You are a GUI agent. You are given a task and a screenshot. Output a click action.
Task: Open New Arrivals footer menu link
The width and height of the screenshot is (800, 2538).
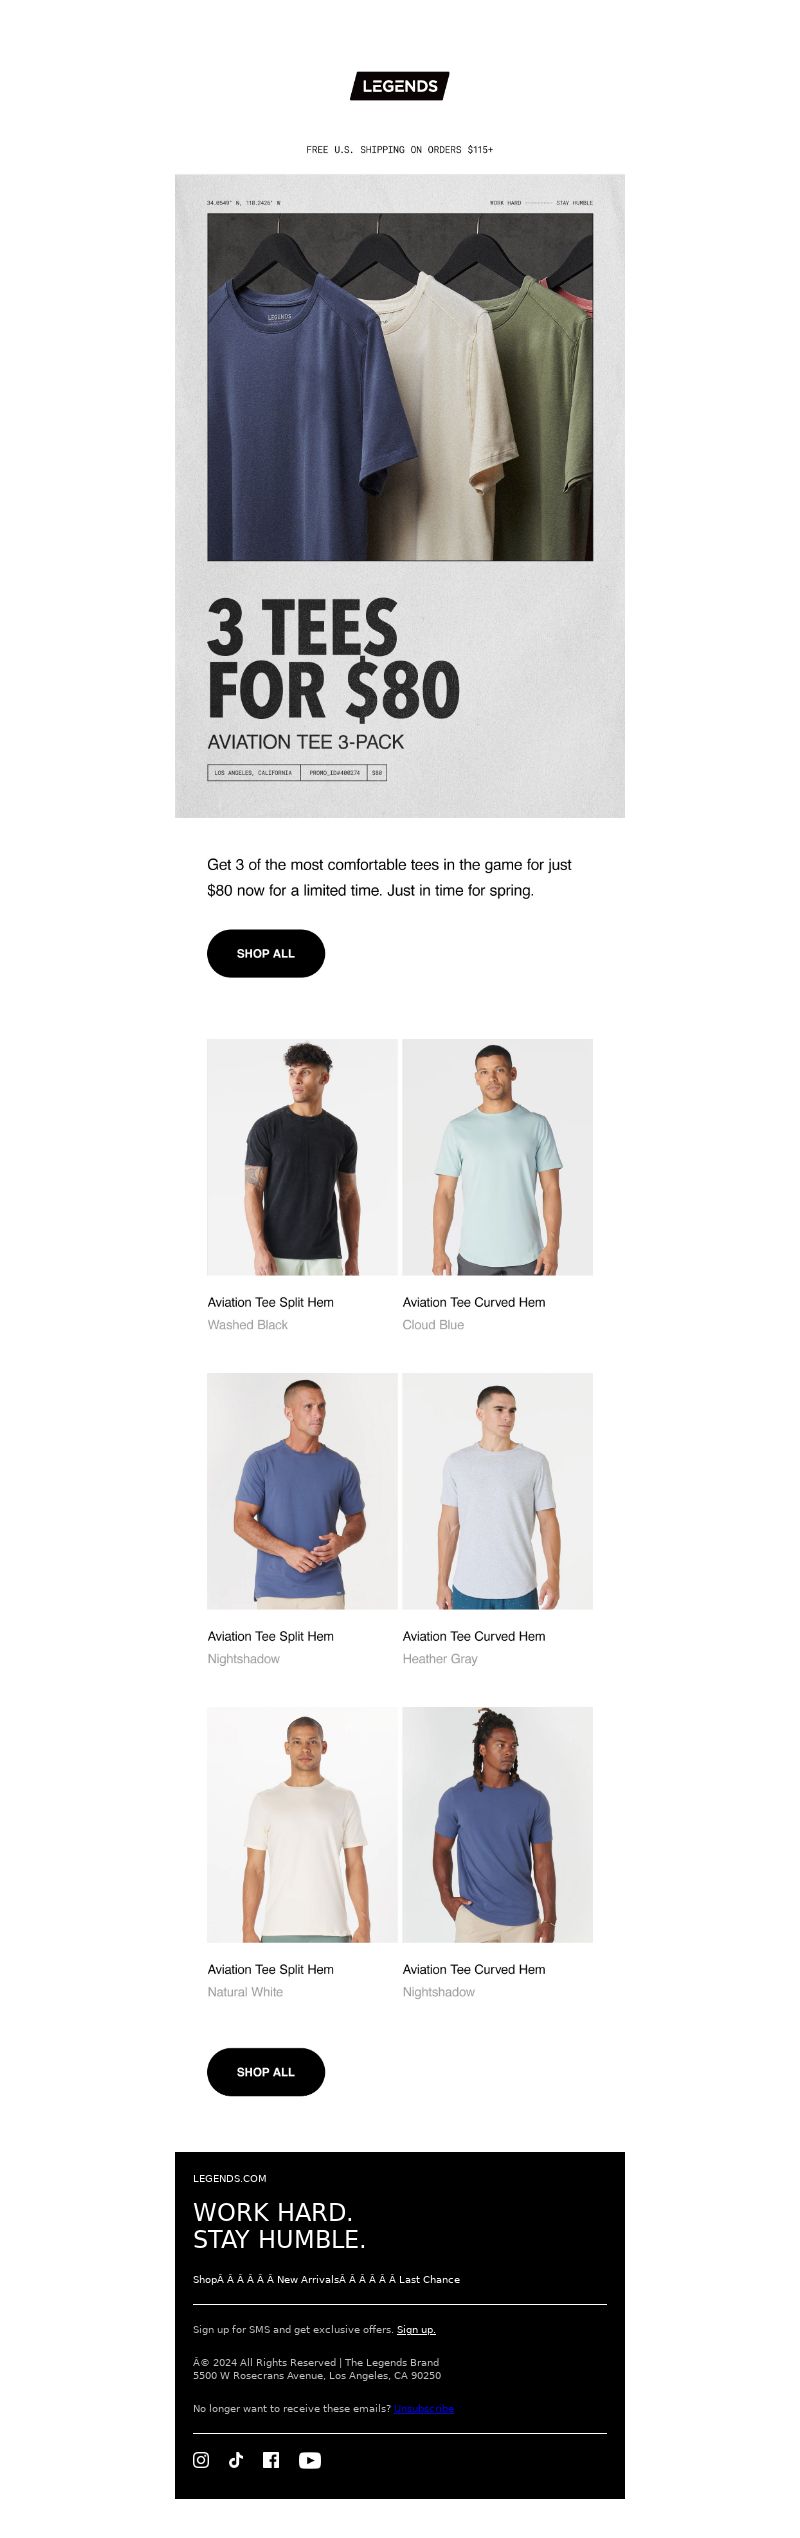(308, 2279)
